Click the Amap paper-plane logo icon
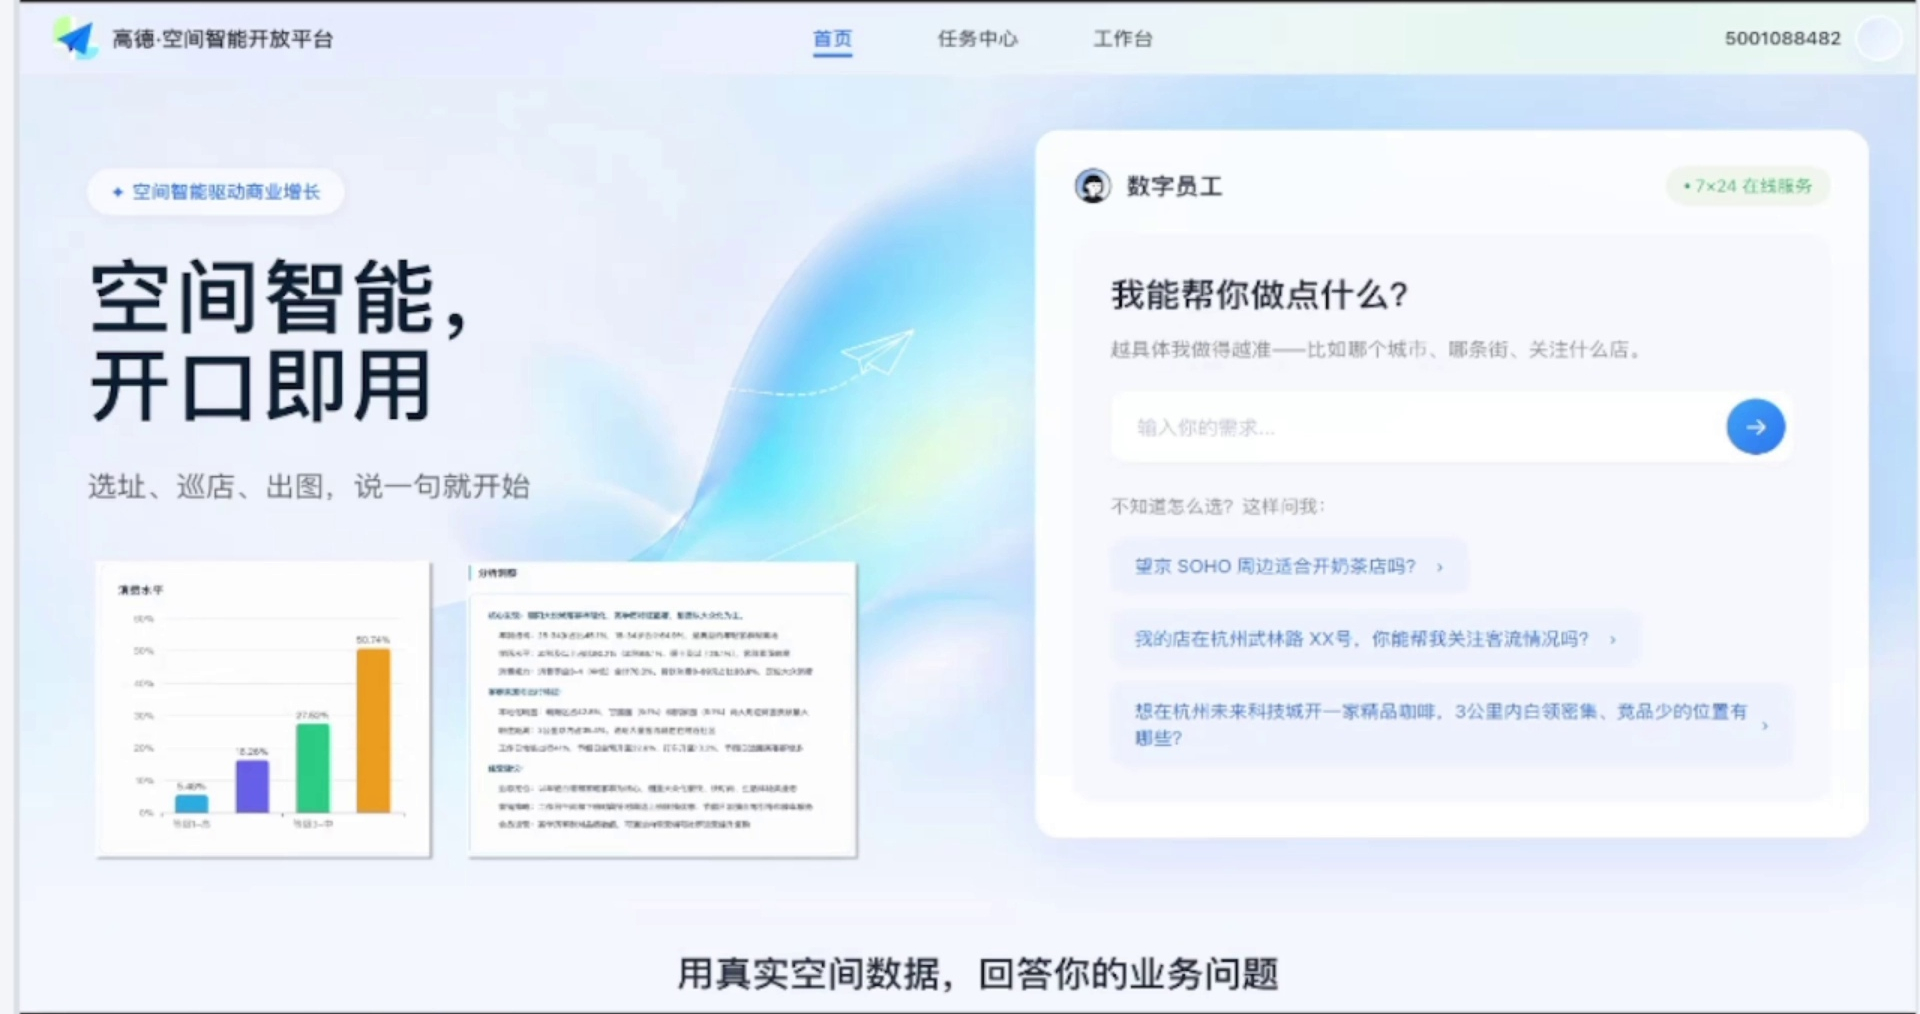The height and width of the screenshot is (1014, 1920). click(76, 38)
